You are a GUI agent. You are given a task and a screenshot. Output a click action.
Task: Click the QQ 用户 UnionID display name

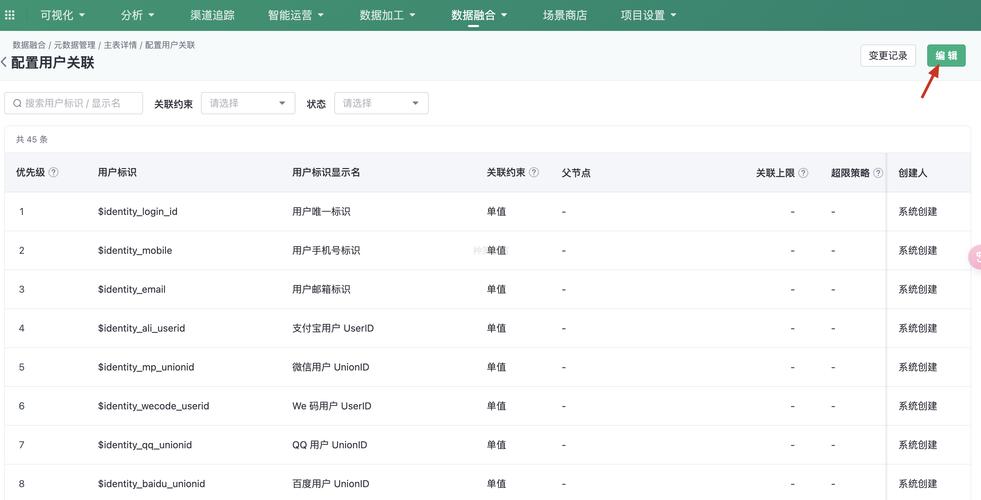point(330,444)
